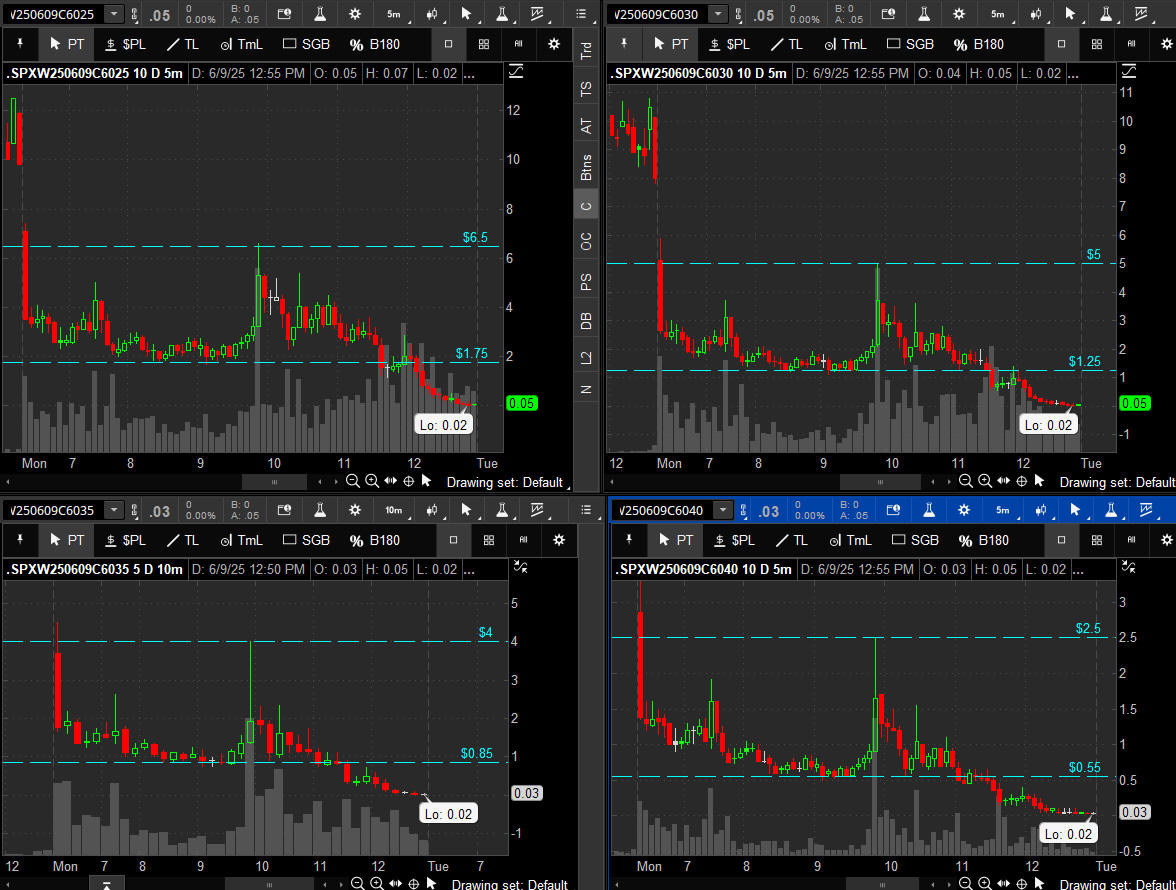Click the symbol link chain icon in C6025 chart

[134, 14]
